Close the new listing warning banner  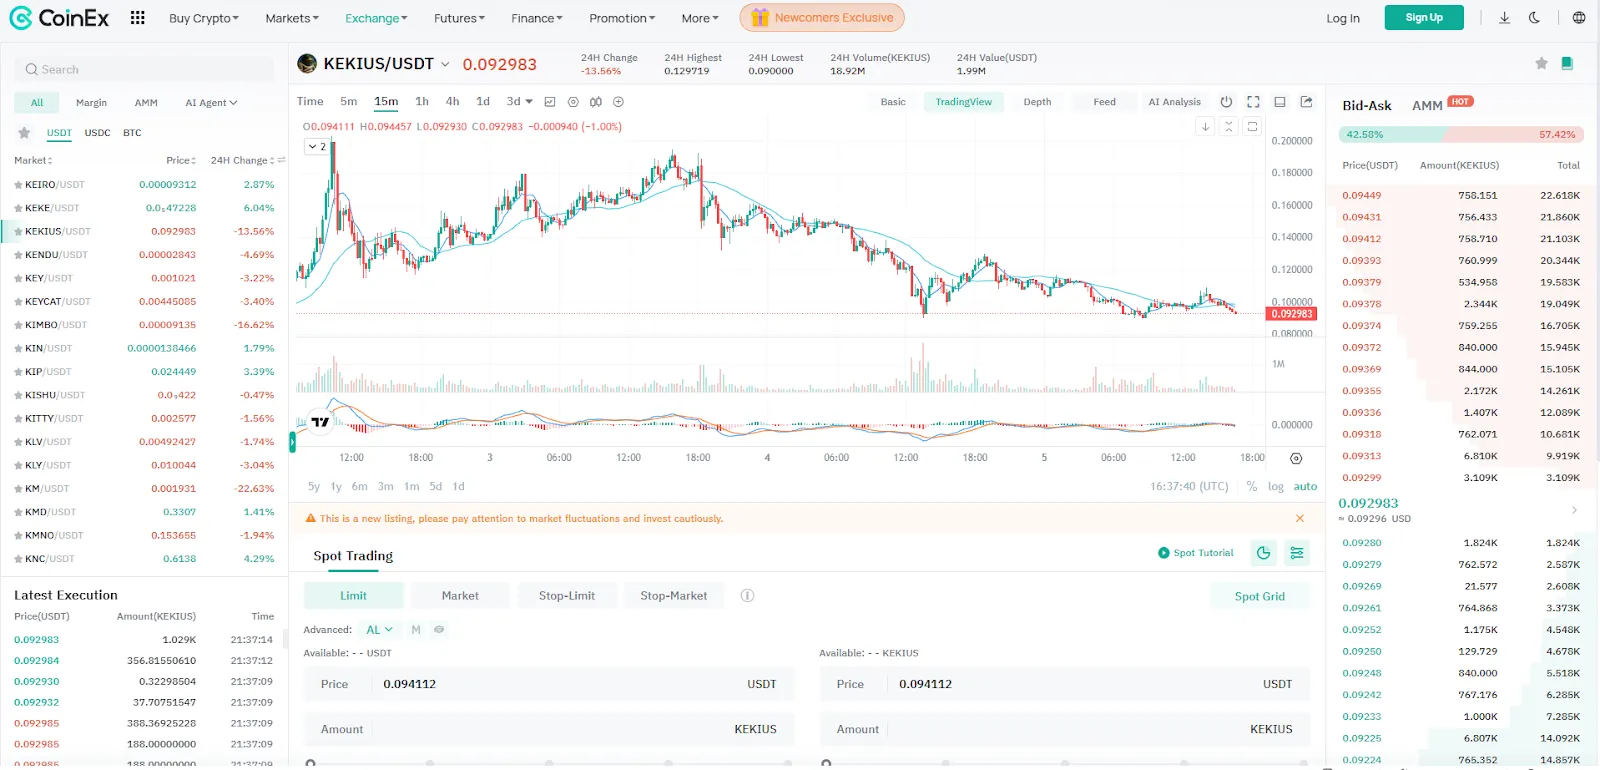point(1300,518)
